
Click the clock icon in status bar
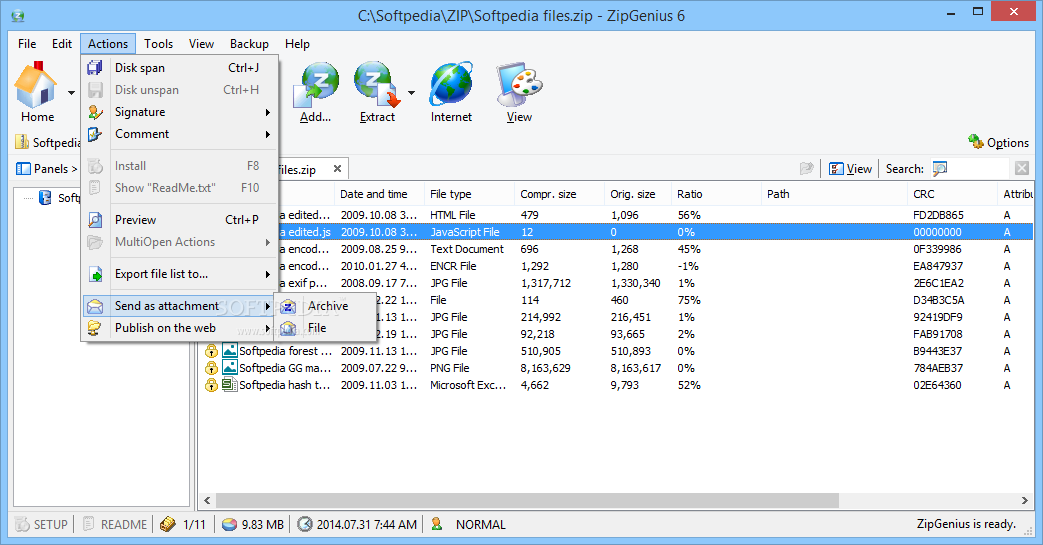tap(305, 524)
